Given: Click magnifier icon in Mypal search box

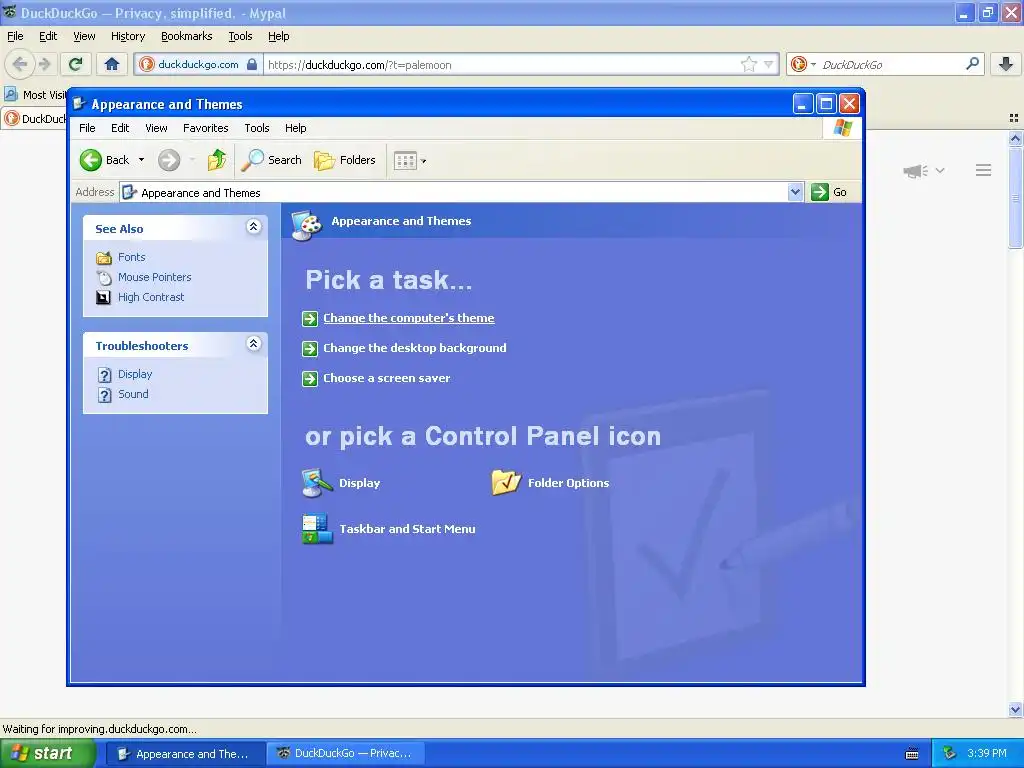Looking at the screenshot, I should pyautogui.click(x=972, y=64).
